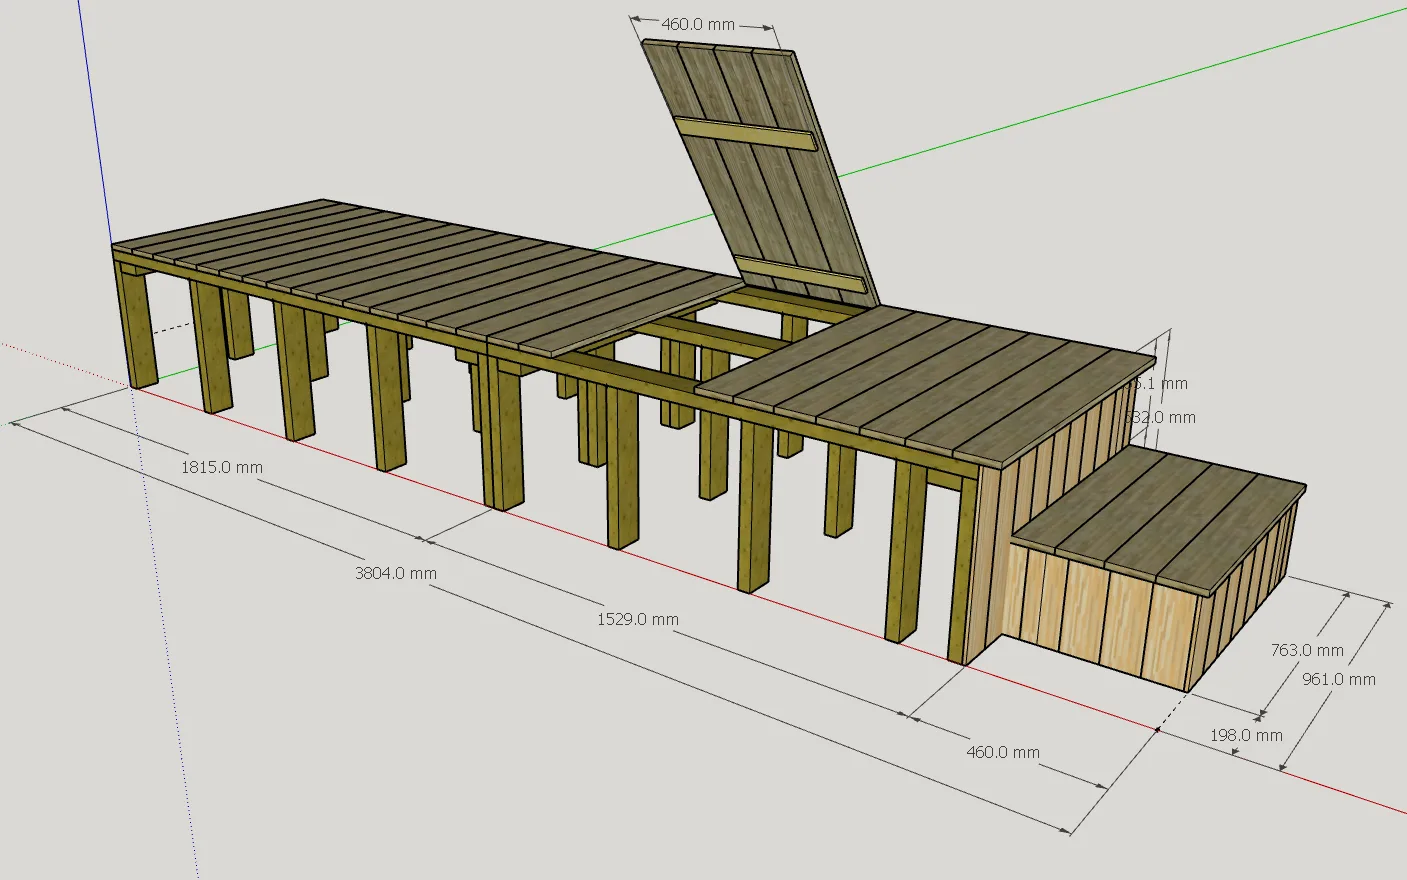Click the 763.0 mm dimension text

tap(1306, 650)
